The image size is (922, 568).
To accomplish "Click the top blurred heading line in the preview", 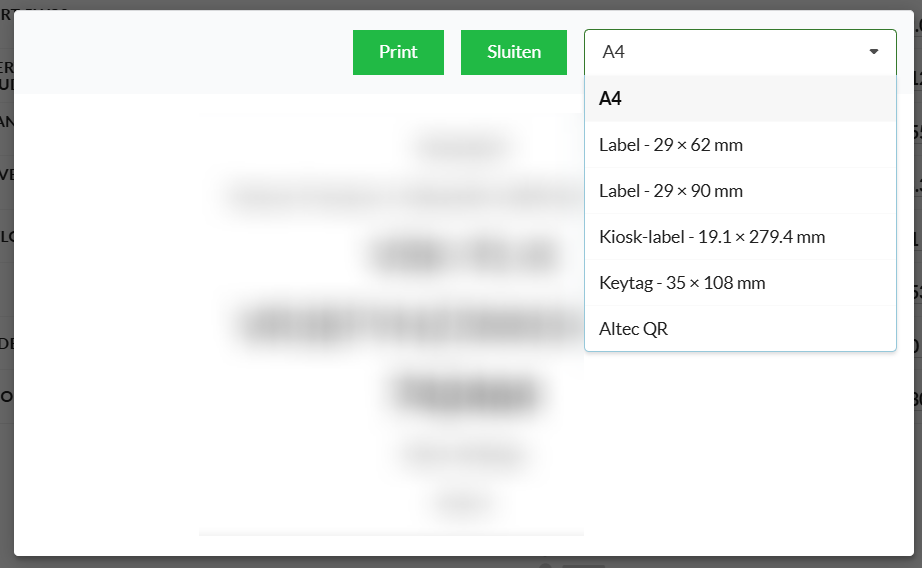I will [x=466, y=148].
